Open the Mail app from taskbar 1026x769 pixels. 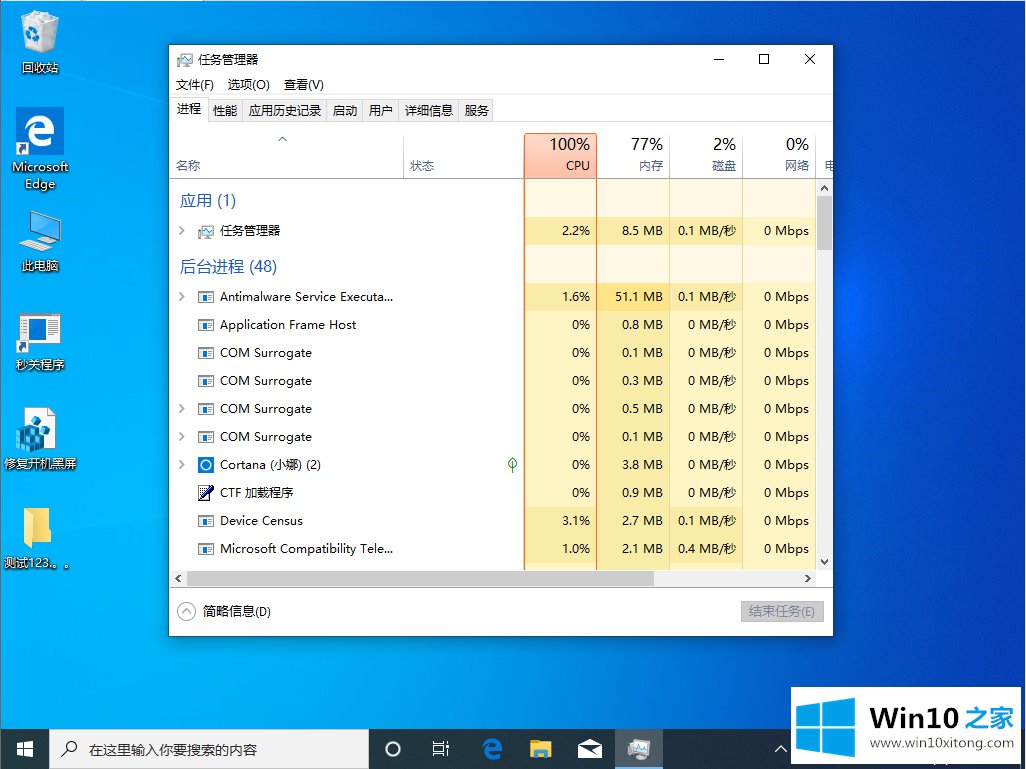(590, 749)
